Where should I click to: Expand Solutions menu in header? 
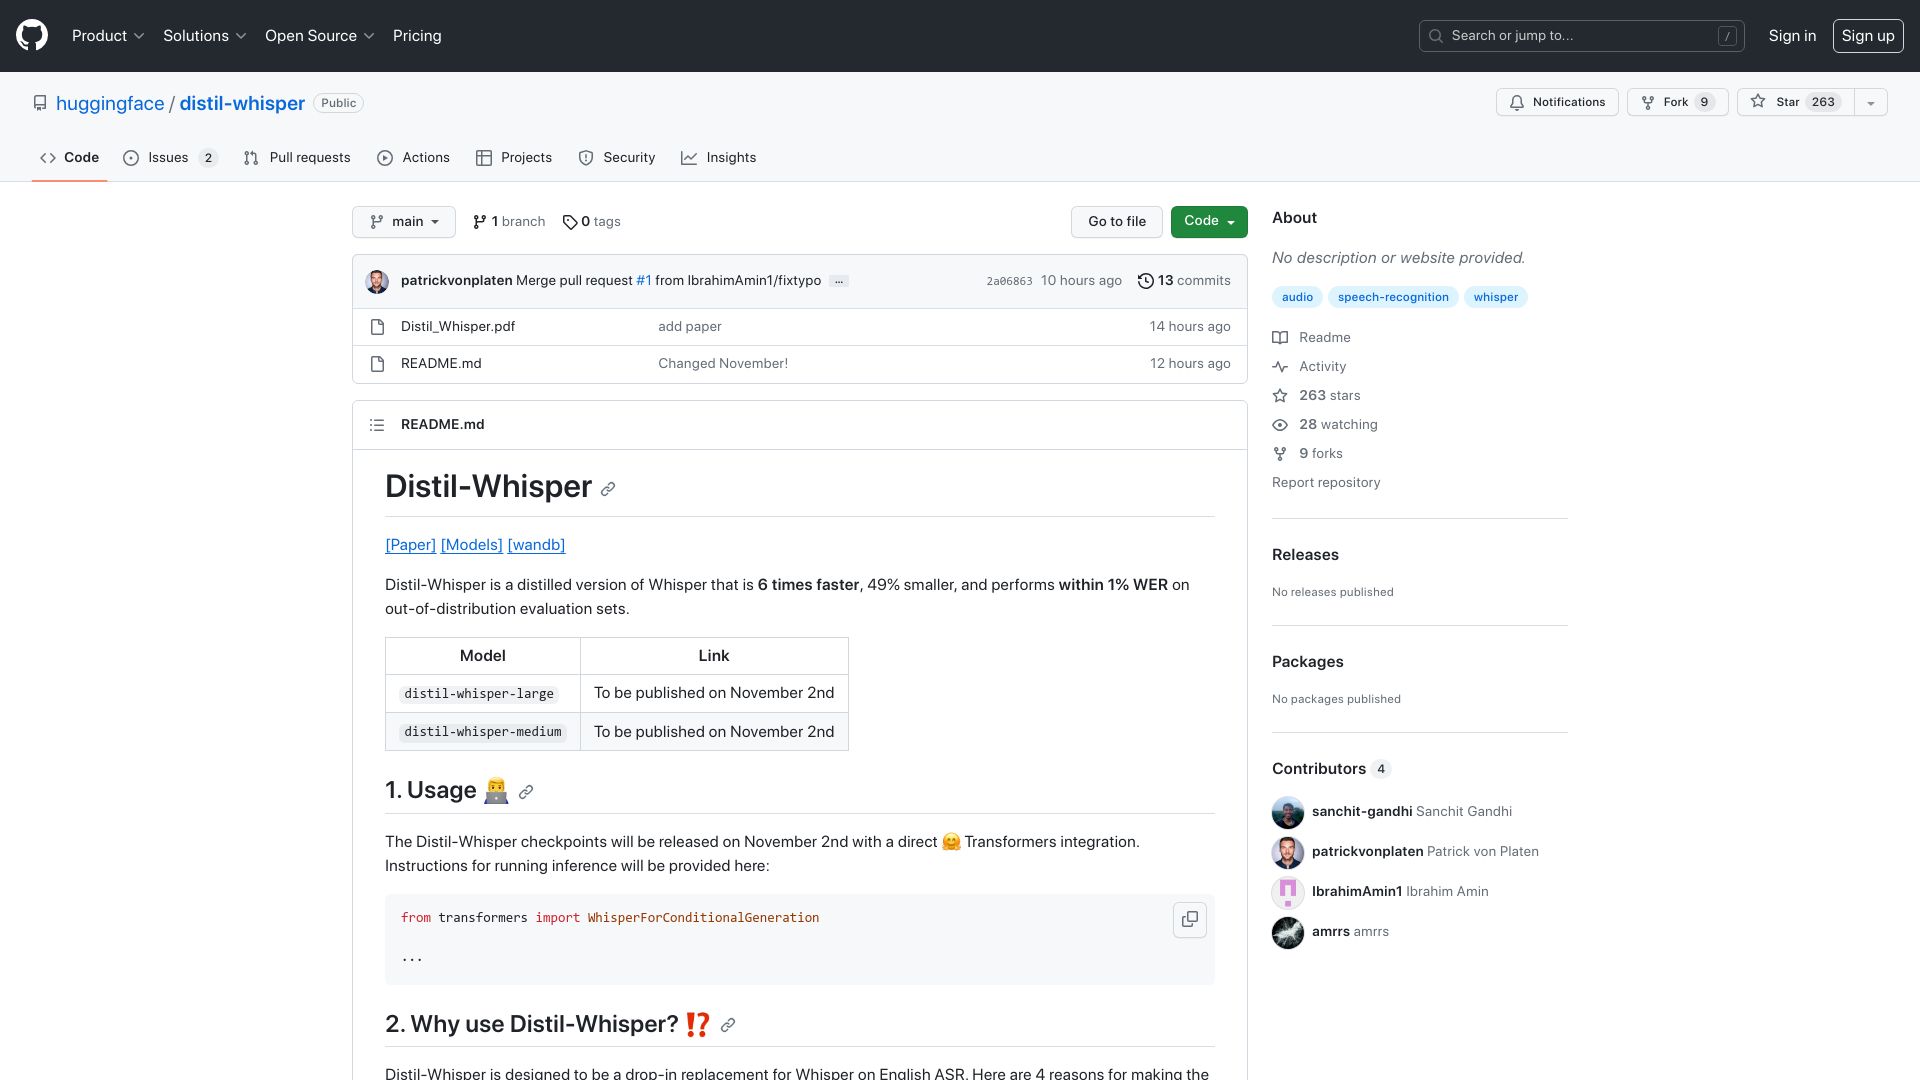(x=204, y=36)
